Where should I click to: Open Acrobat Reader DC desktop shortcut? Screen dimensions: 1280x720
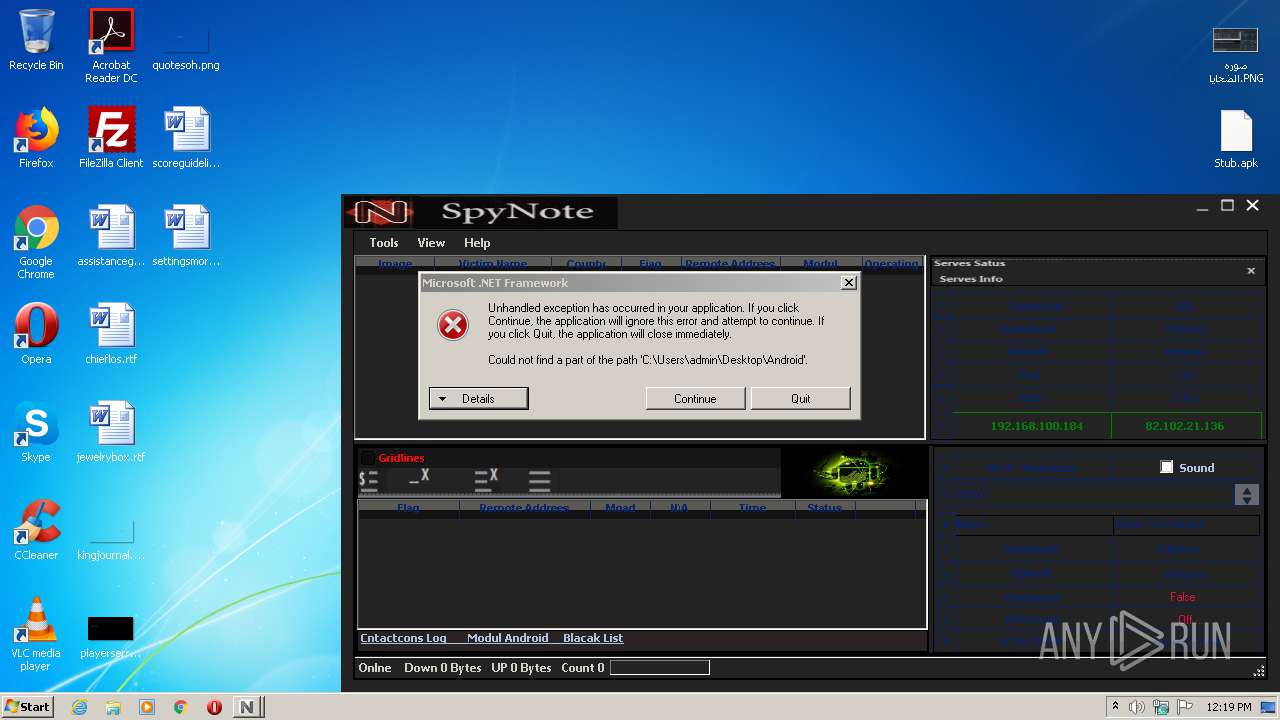pos(111,46)
